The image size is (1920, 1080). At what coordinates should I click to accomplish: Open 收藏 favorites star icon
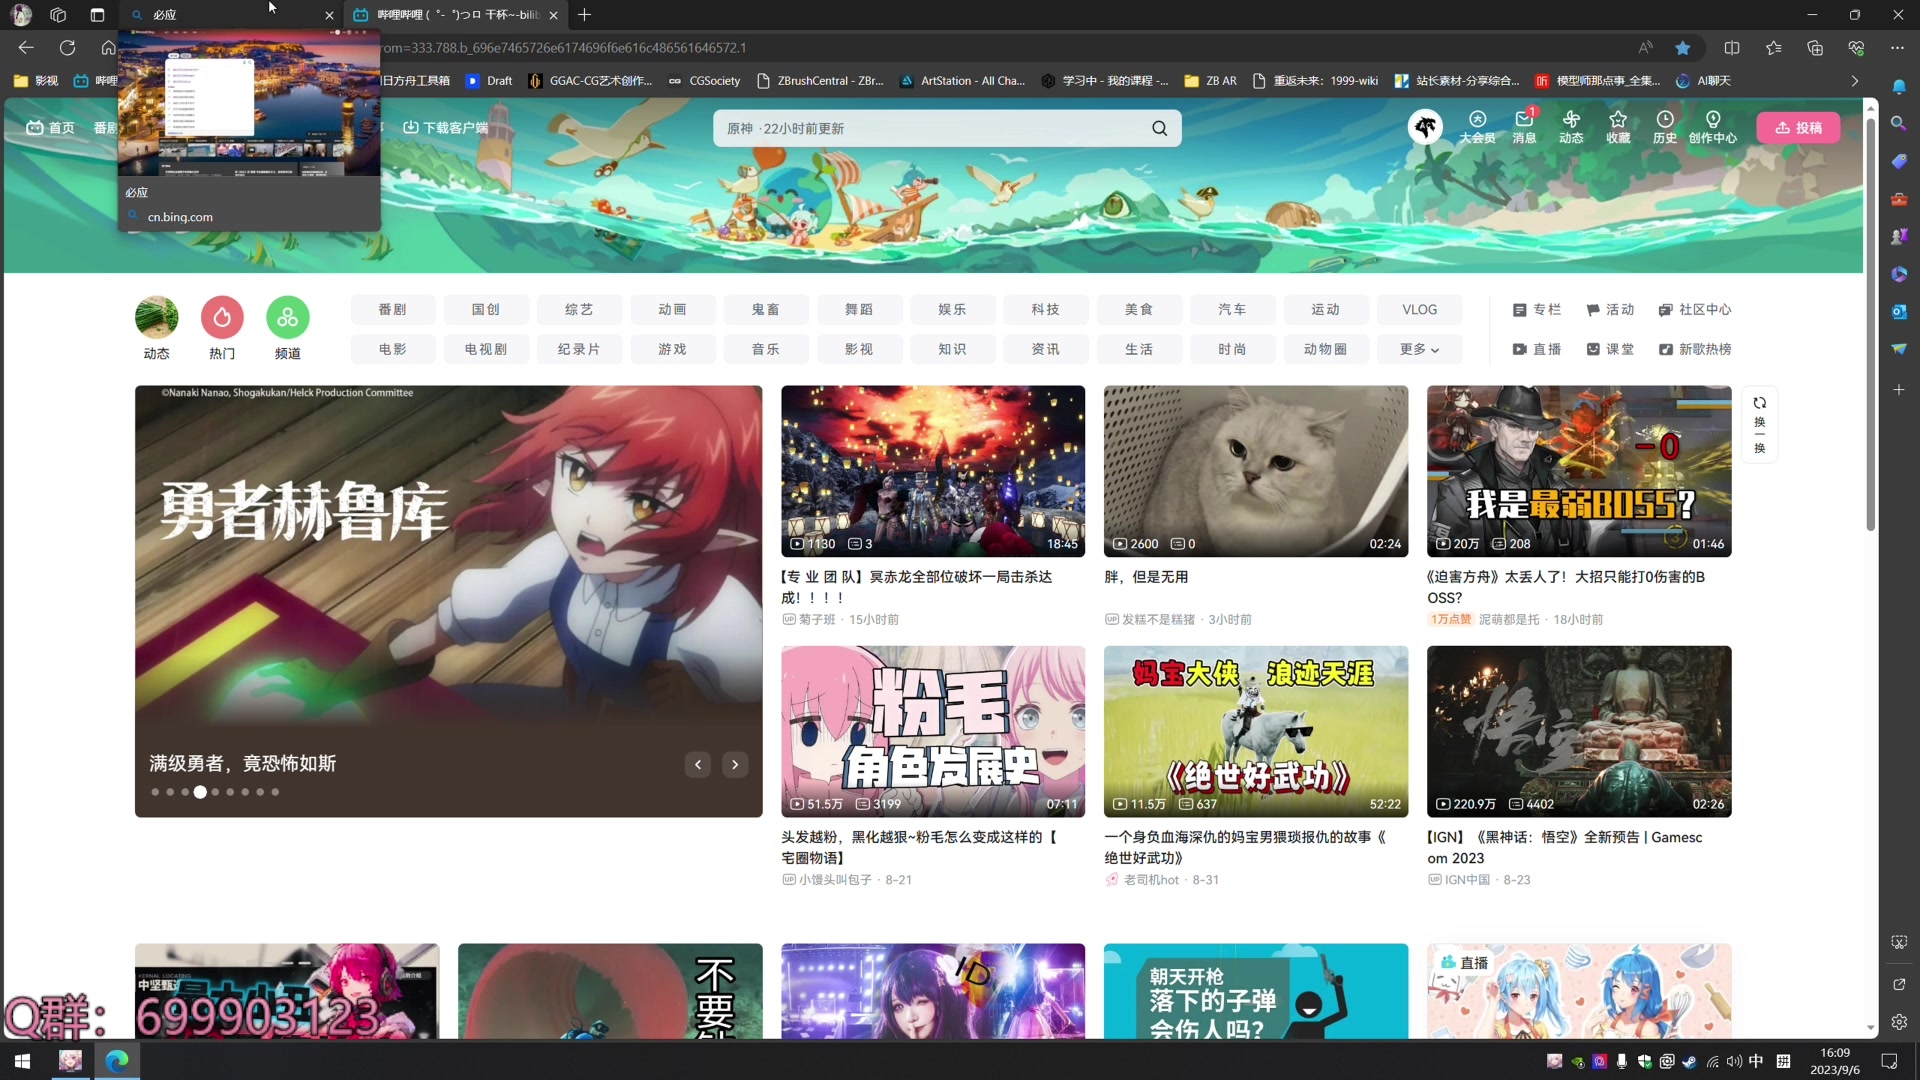pyautogui.click(x=1618, y=127)
